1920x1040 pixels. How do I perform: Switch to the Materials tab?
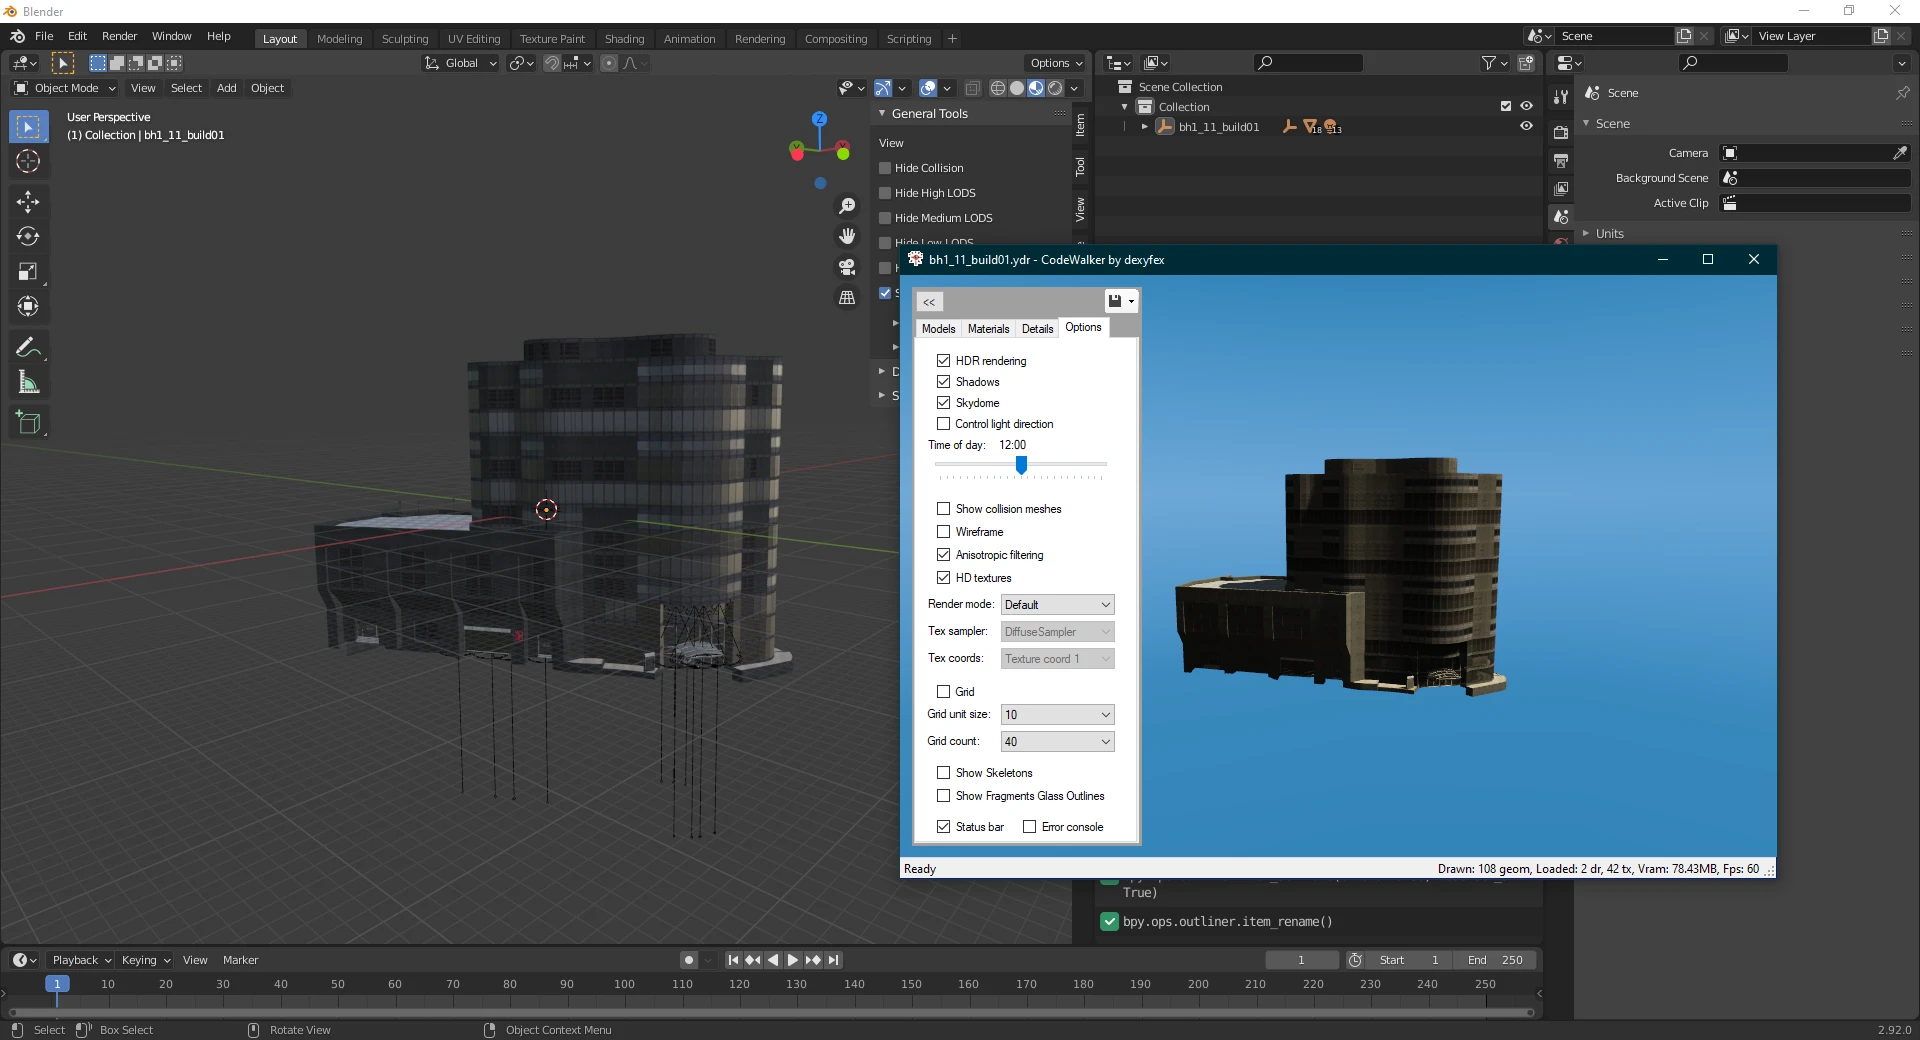point(988,328)
